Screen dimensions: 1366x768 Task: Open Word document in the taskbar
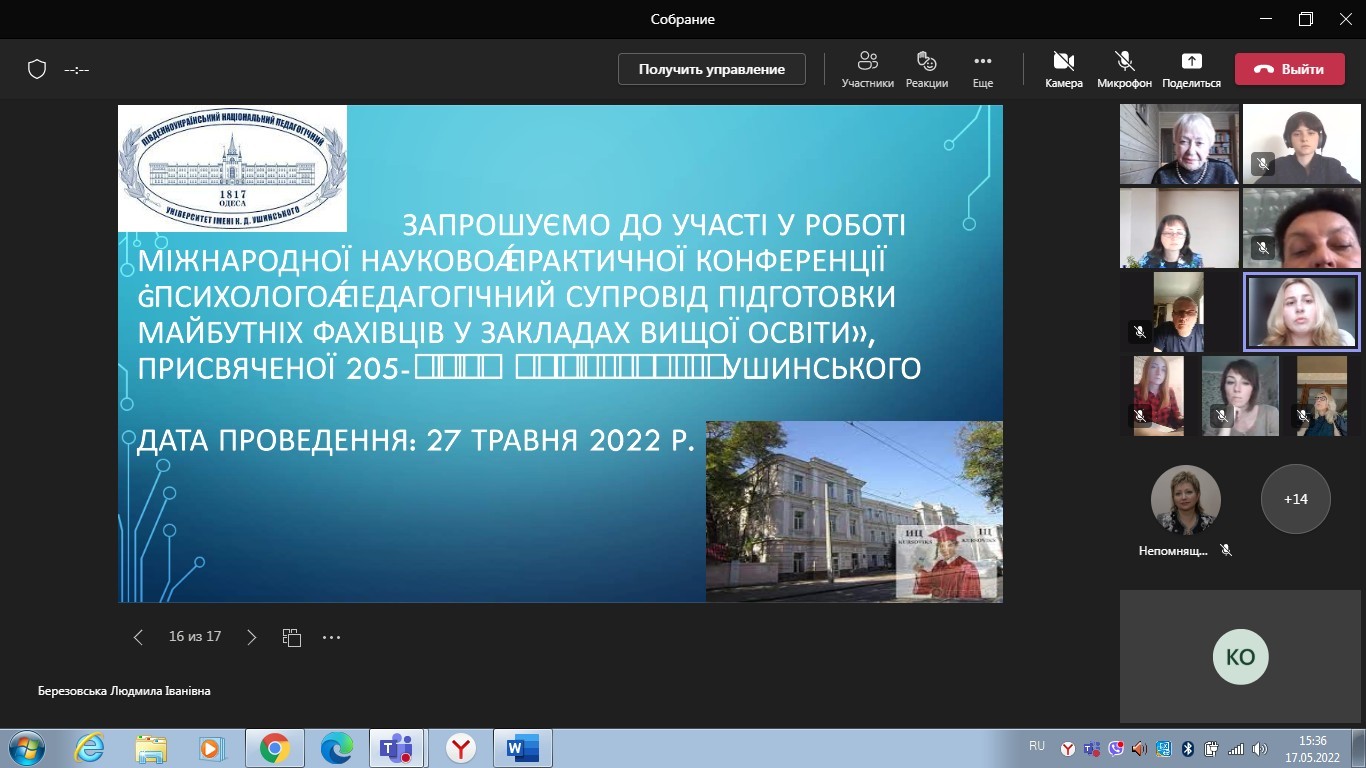522,748
